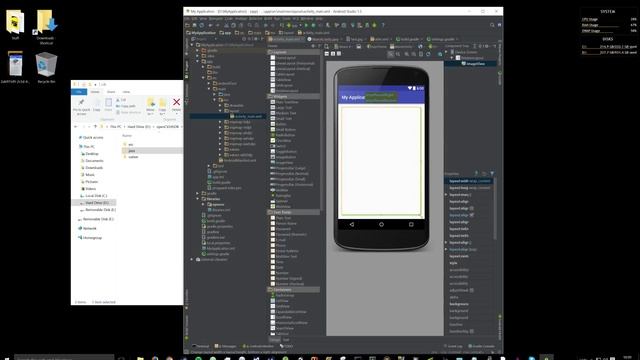
Task: Click the refresh icon above the preview
Action: 428,54
